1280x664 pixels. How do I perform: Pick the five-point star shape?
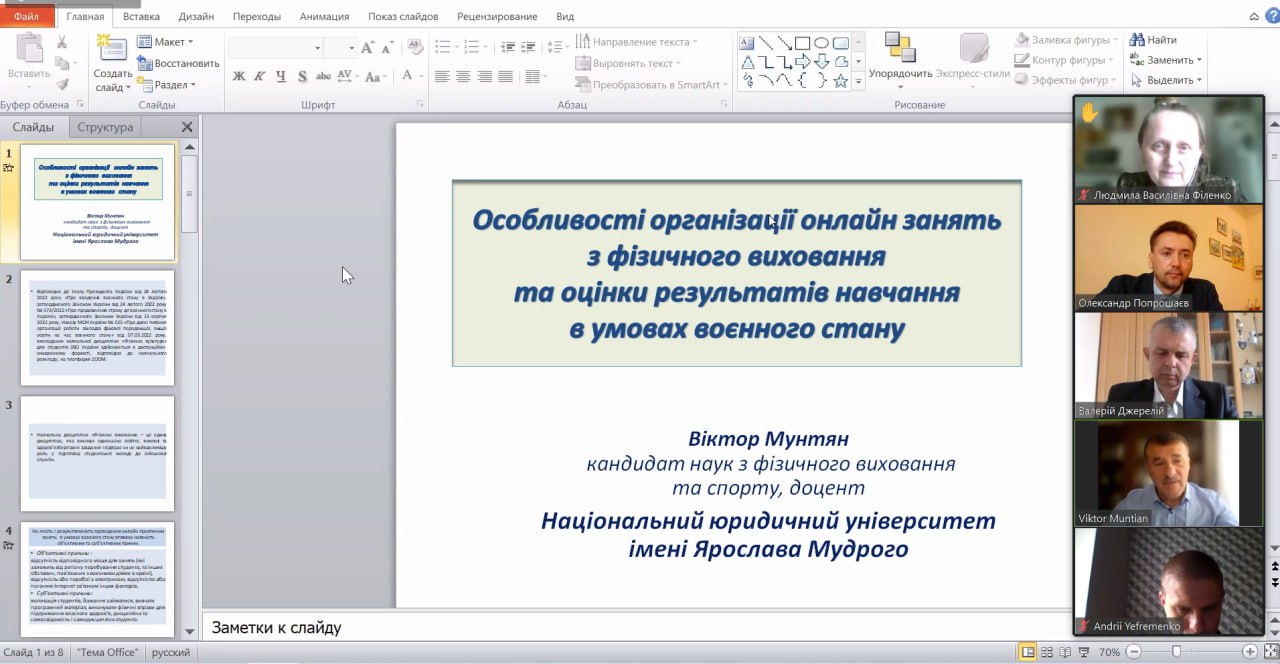coord(840,80)
